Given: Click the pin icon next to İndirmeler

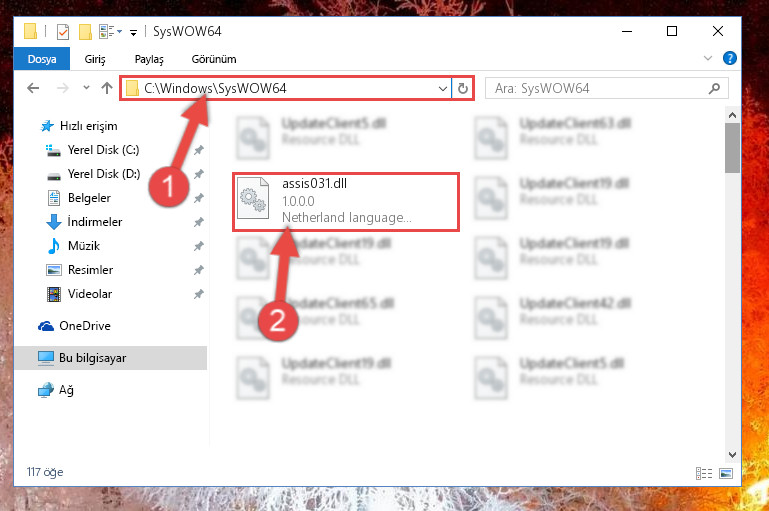Looking at the screenshot, I should point(199,222).
